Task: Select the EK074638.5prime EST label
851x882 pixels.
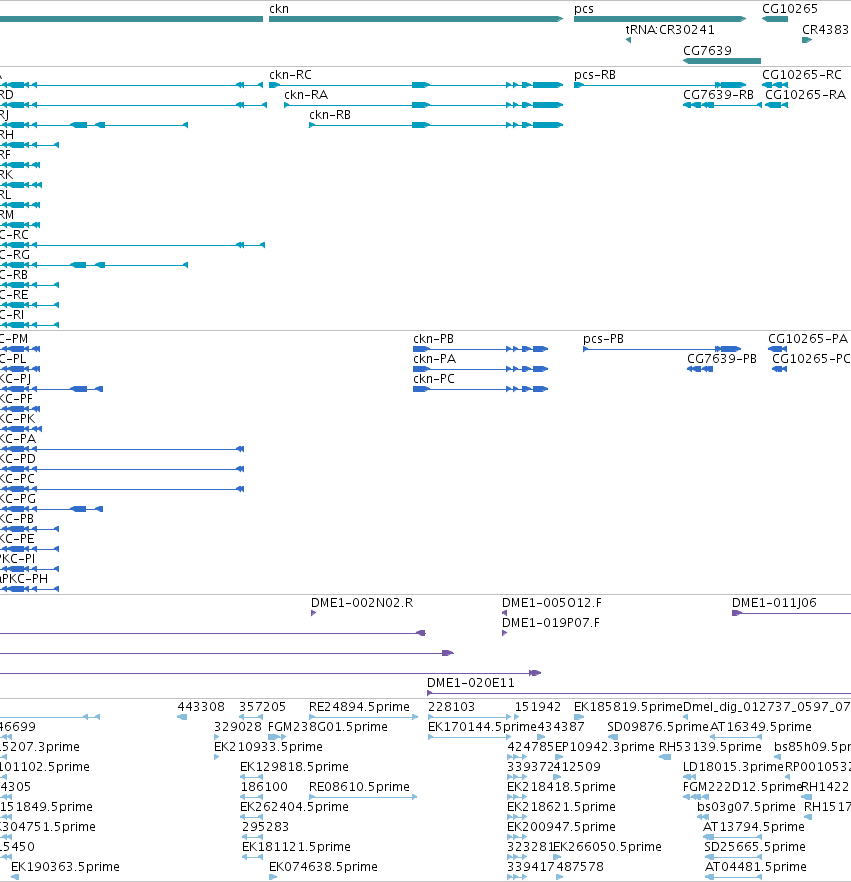Action: click(x=323, y=867)
